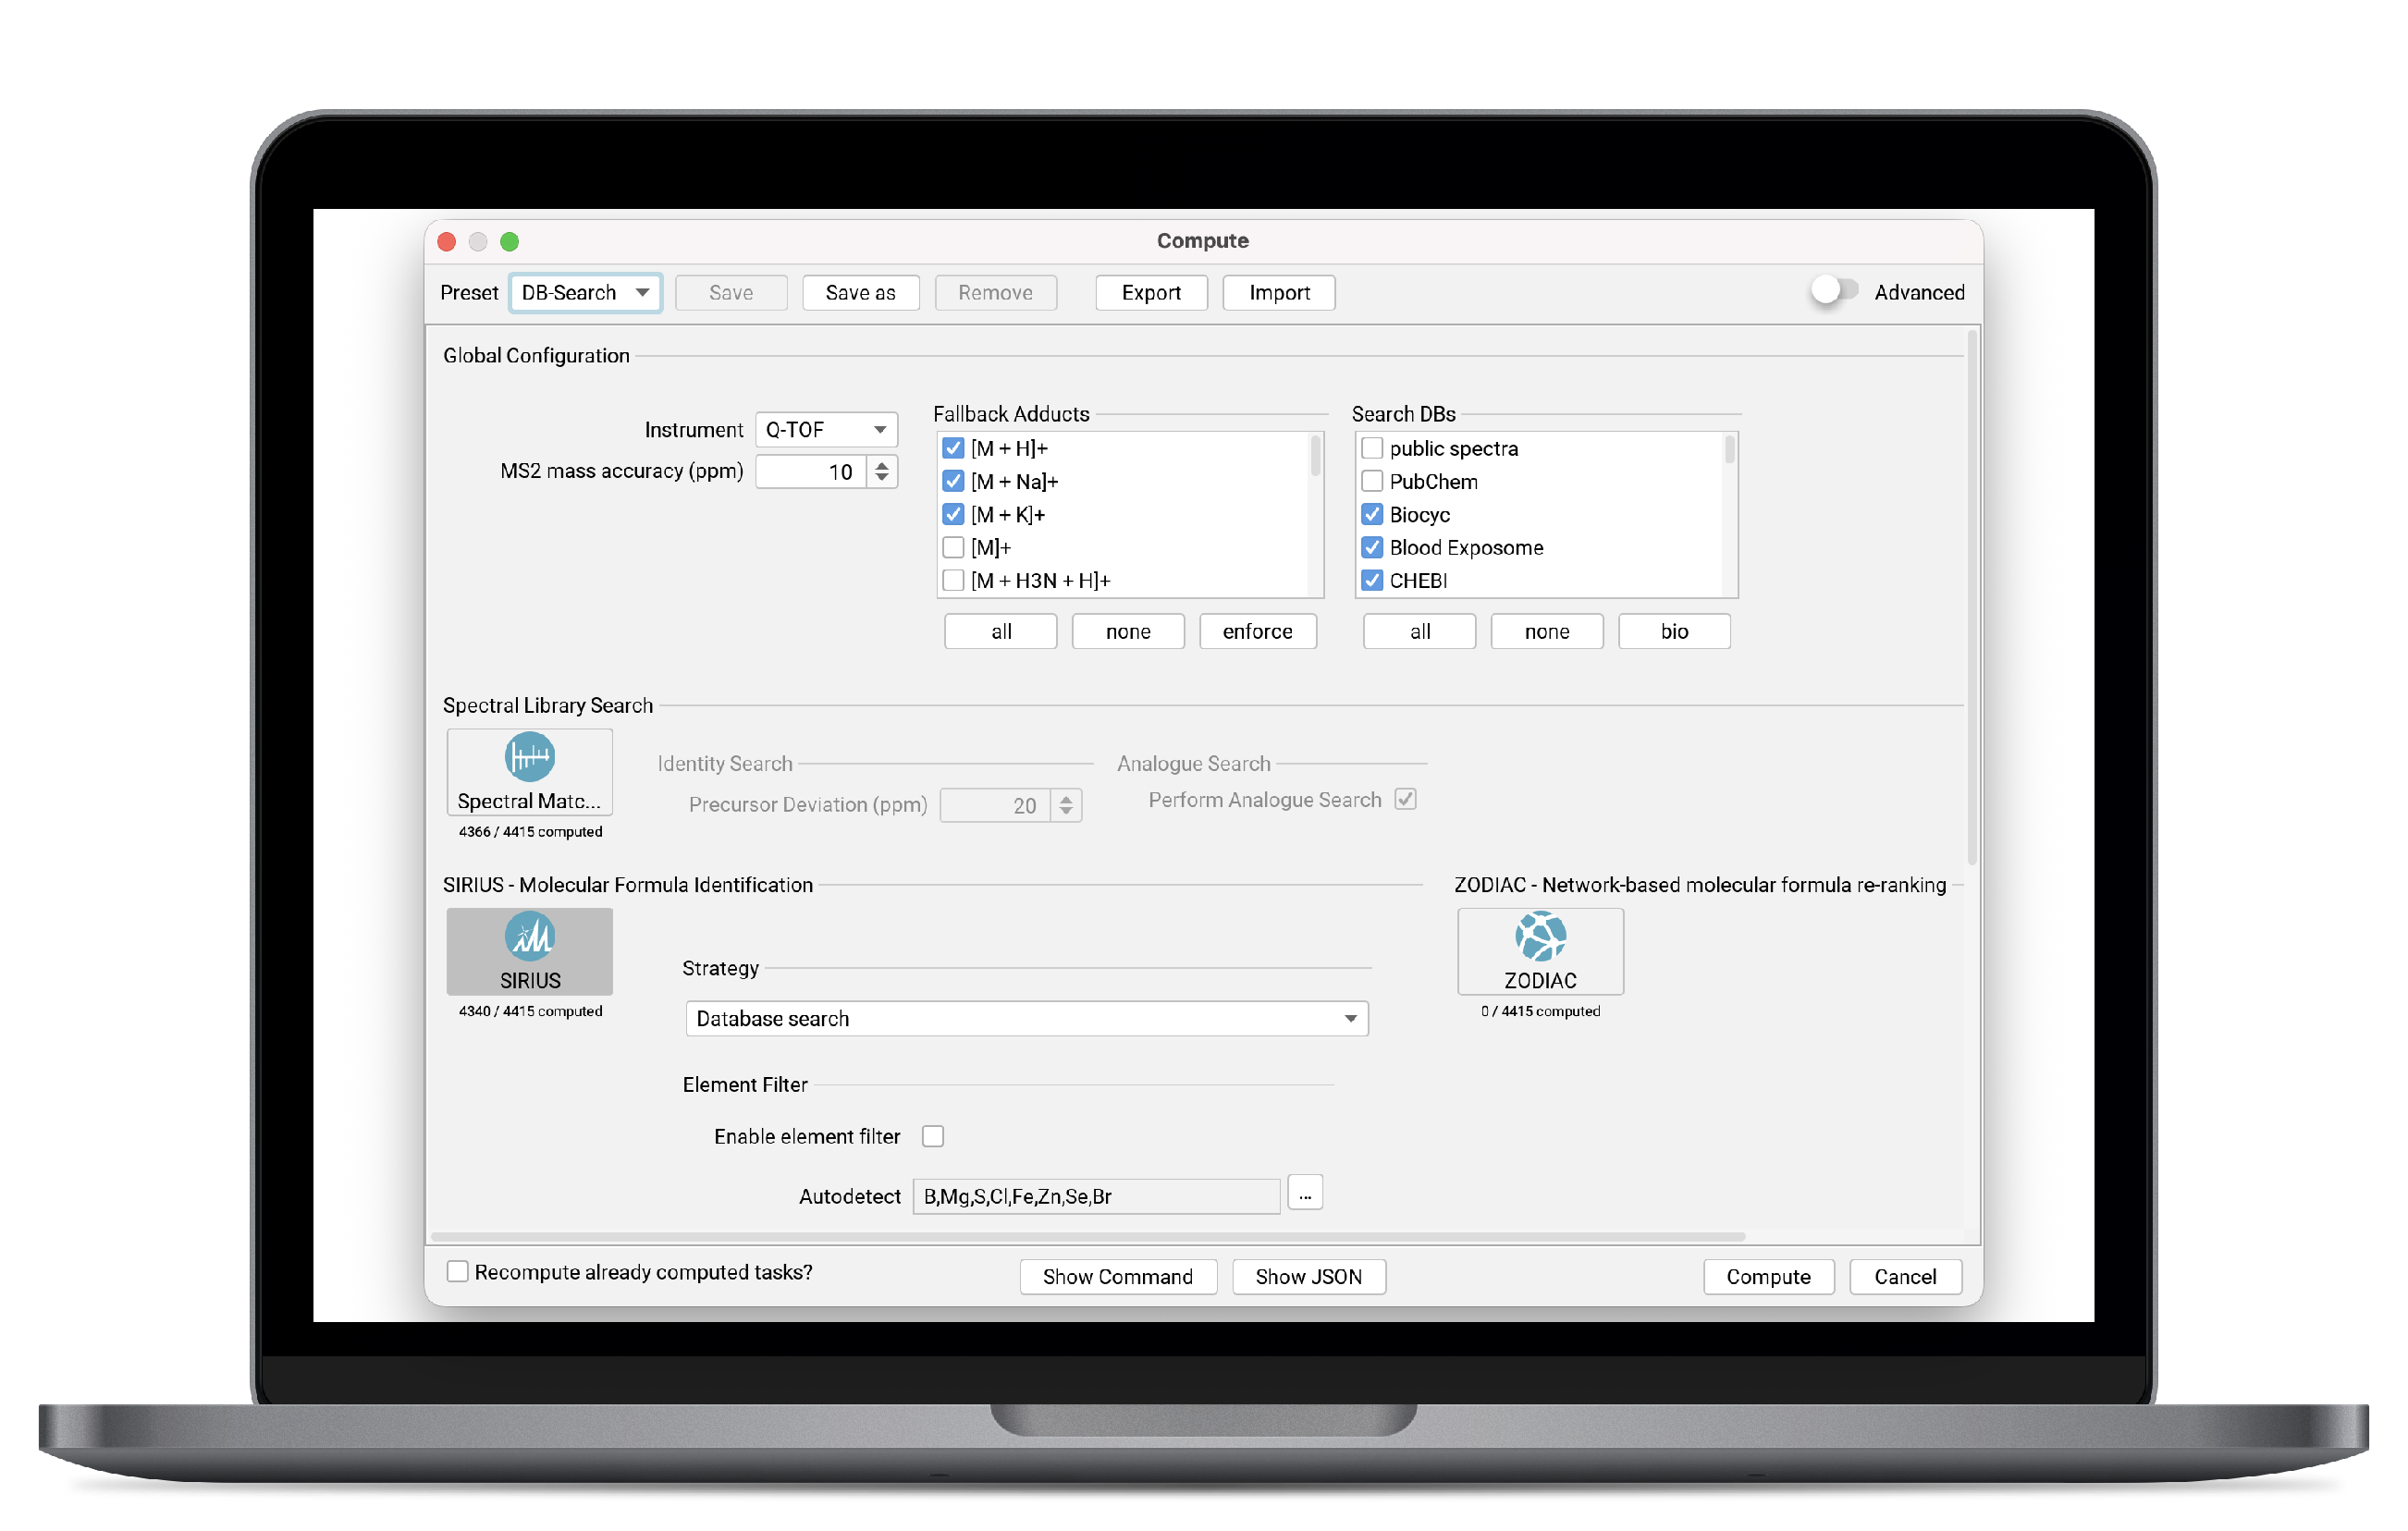Open the Preset DB-Search dropdown
This screenshot has height=1531, width=2408.
[585, 293]
